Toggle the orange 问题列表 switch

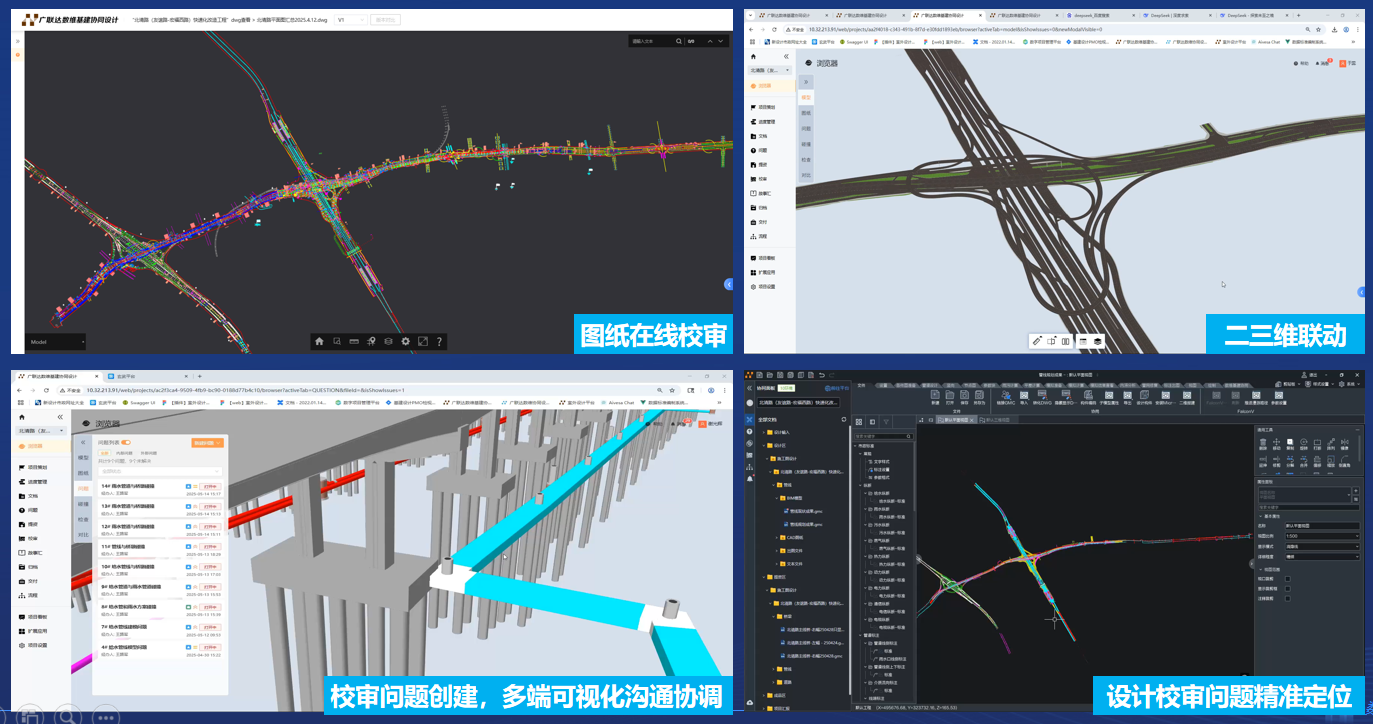[126, 442]
